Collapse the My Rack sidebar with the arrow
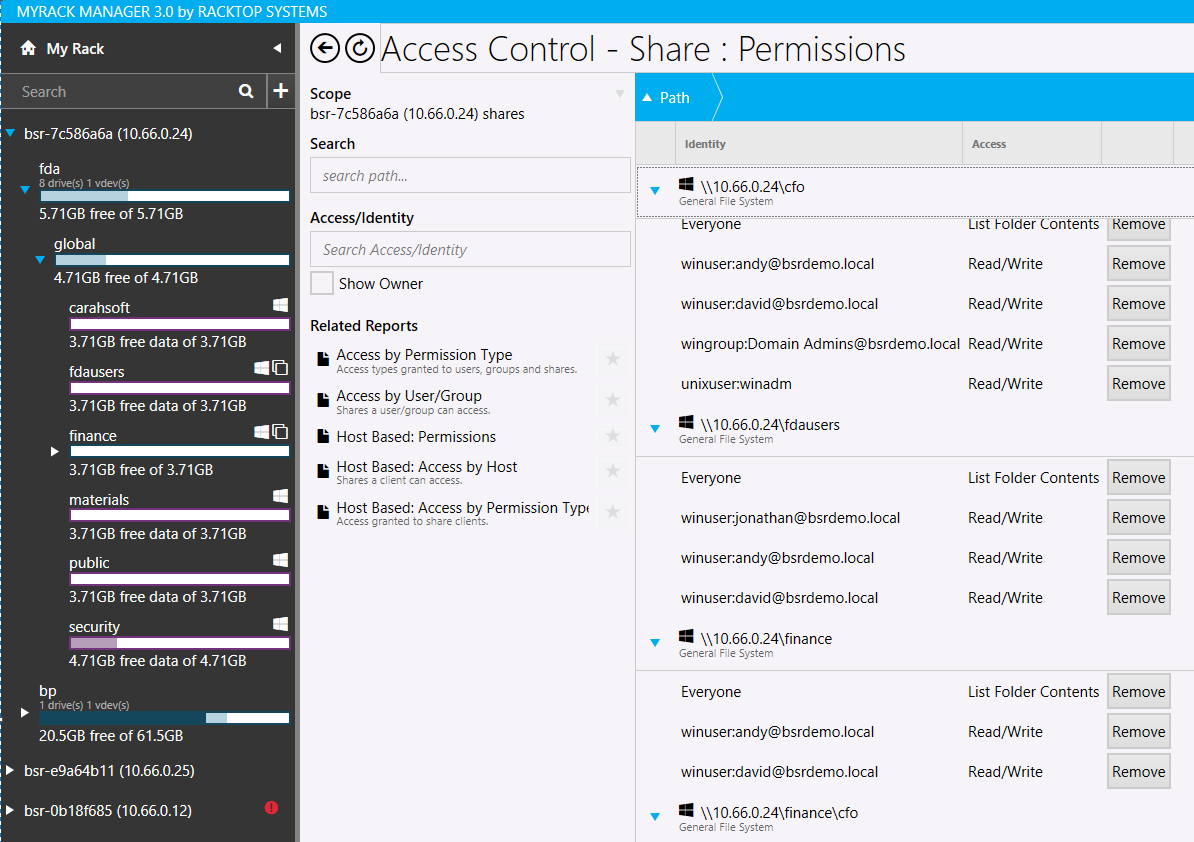Screen dimensions: 1194x842 [x=277, y=48]
